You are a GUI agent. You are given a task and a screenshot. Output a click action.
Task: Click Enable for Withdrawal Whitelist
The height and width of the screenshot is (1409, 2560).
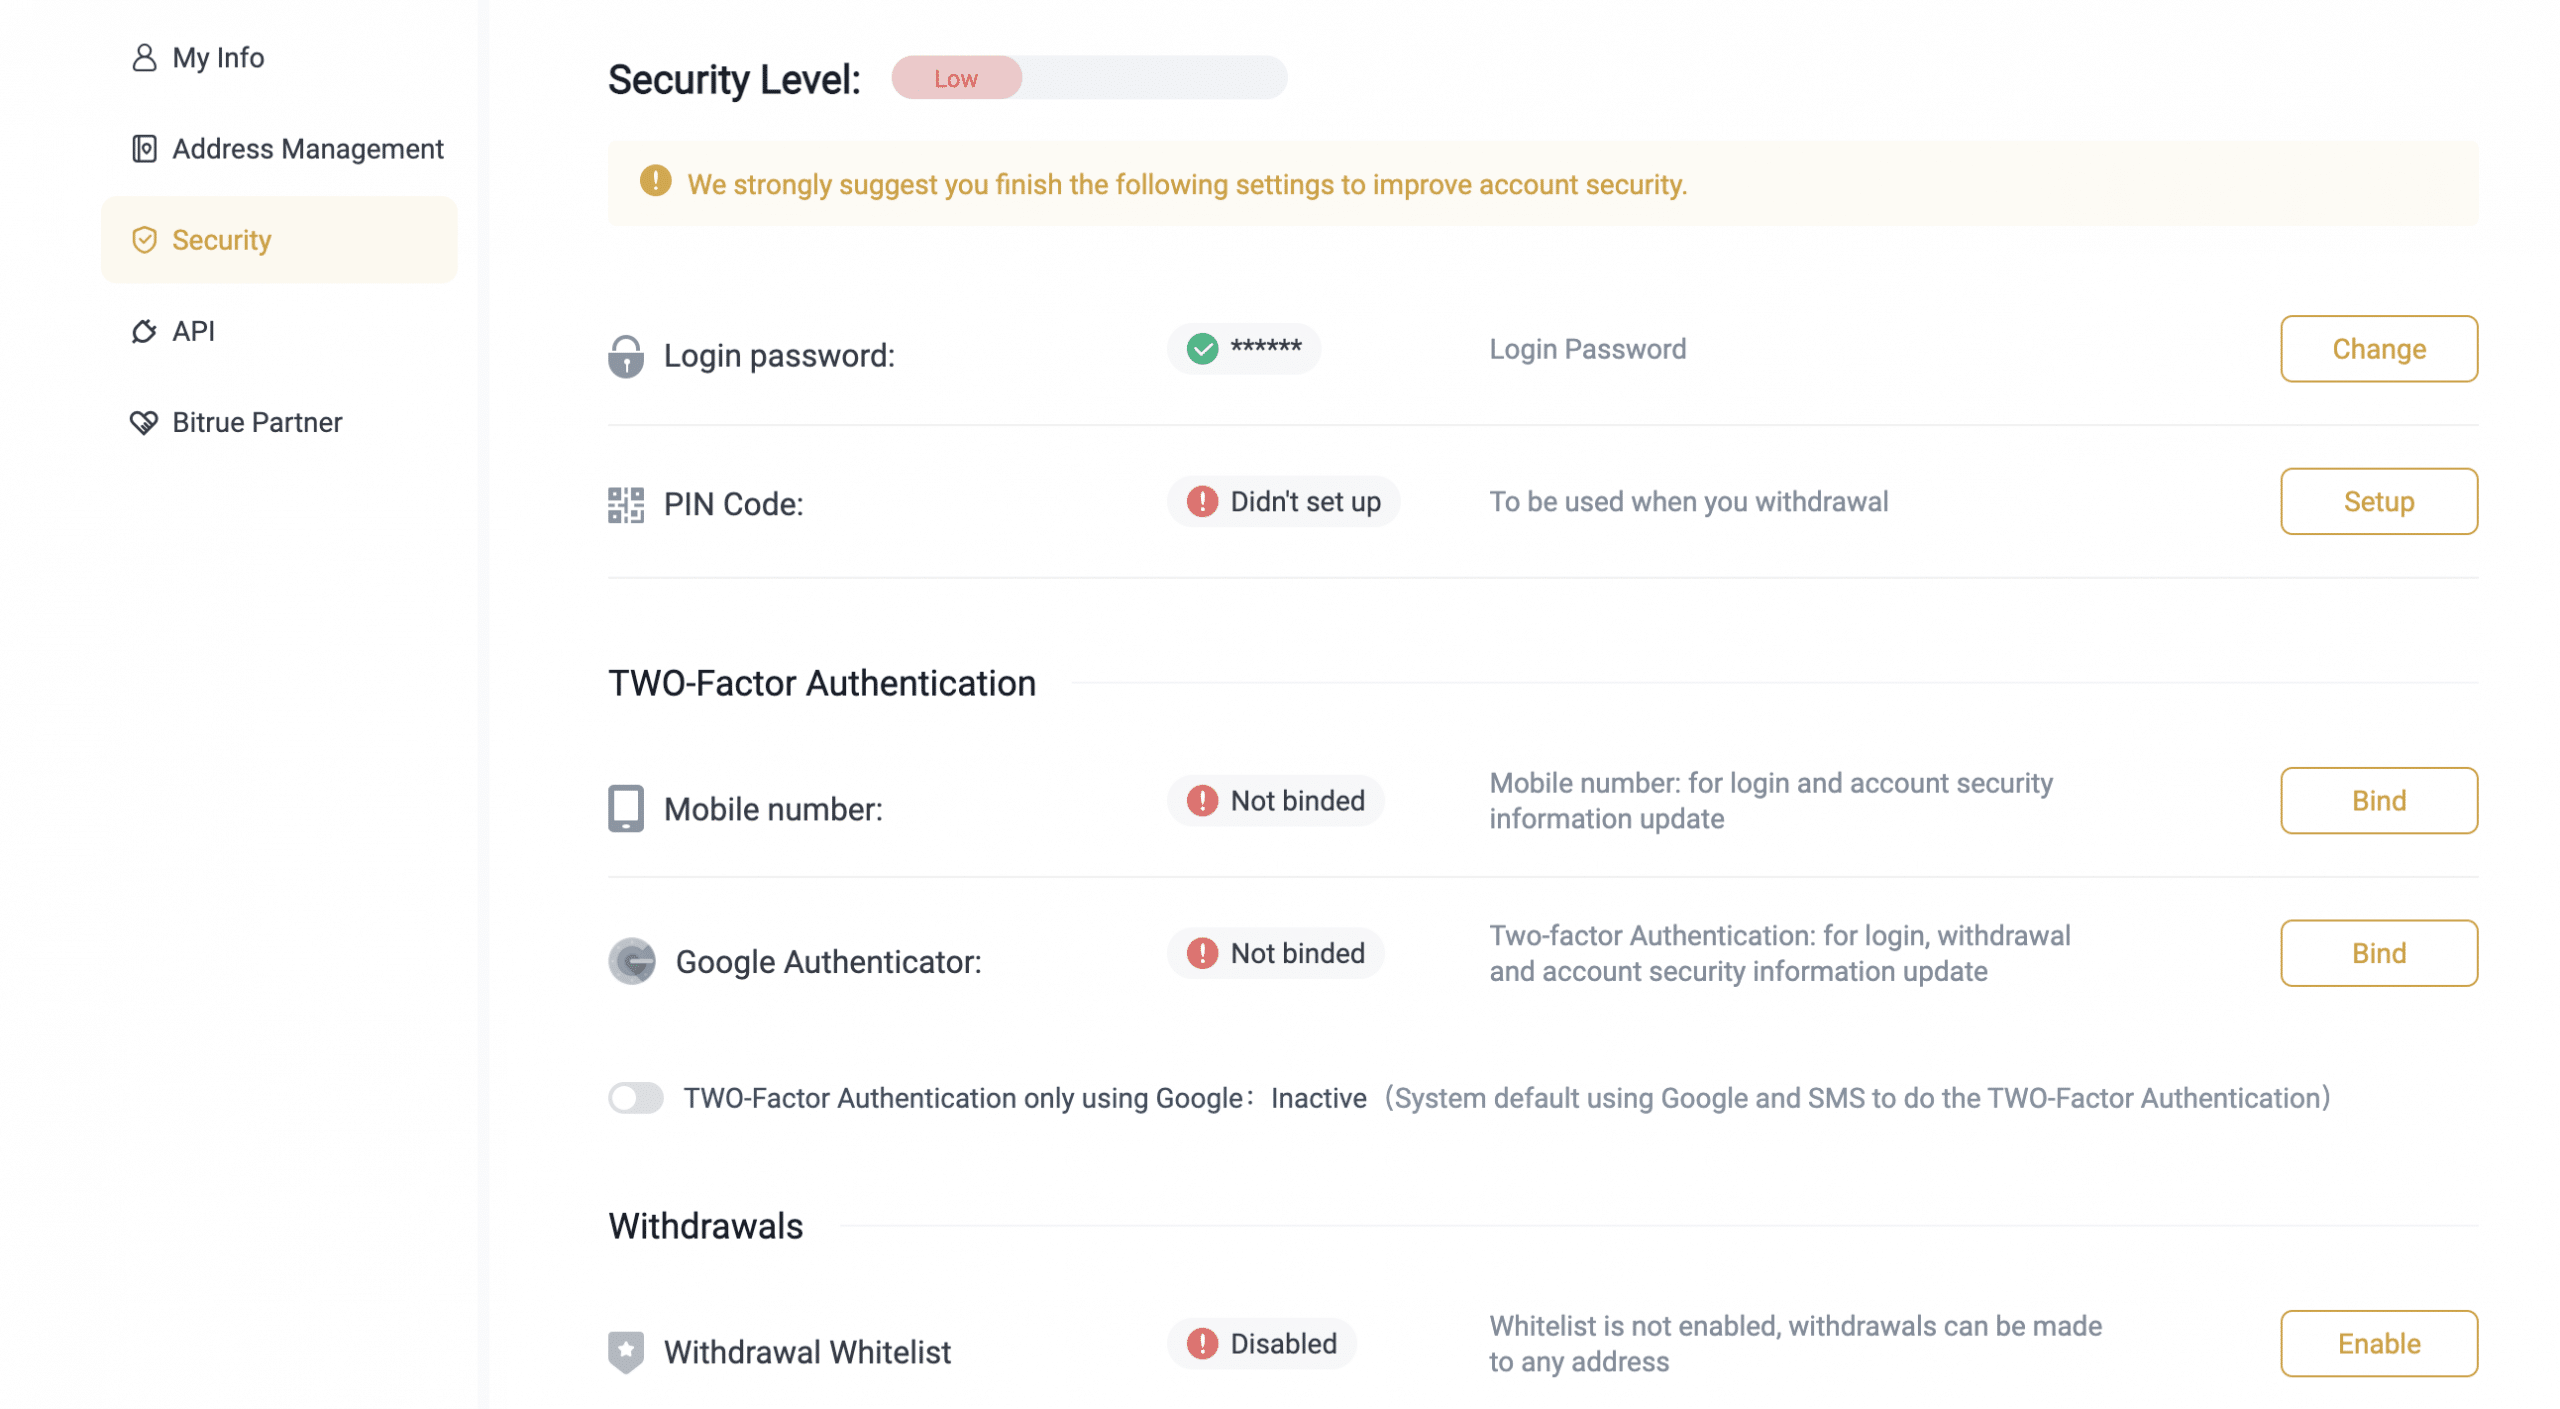2379,1343
